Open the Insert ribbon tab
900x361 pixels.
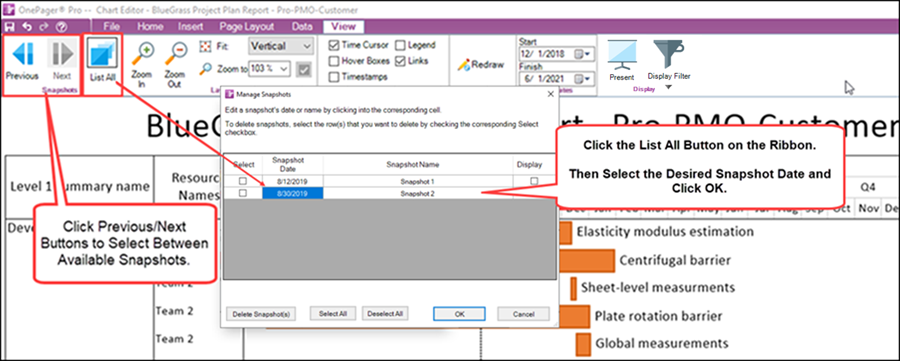[191, 26]
